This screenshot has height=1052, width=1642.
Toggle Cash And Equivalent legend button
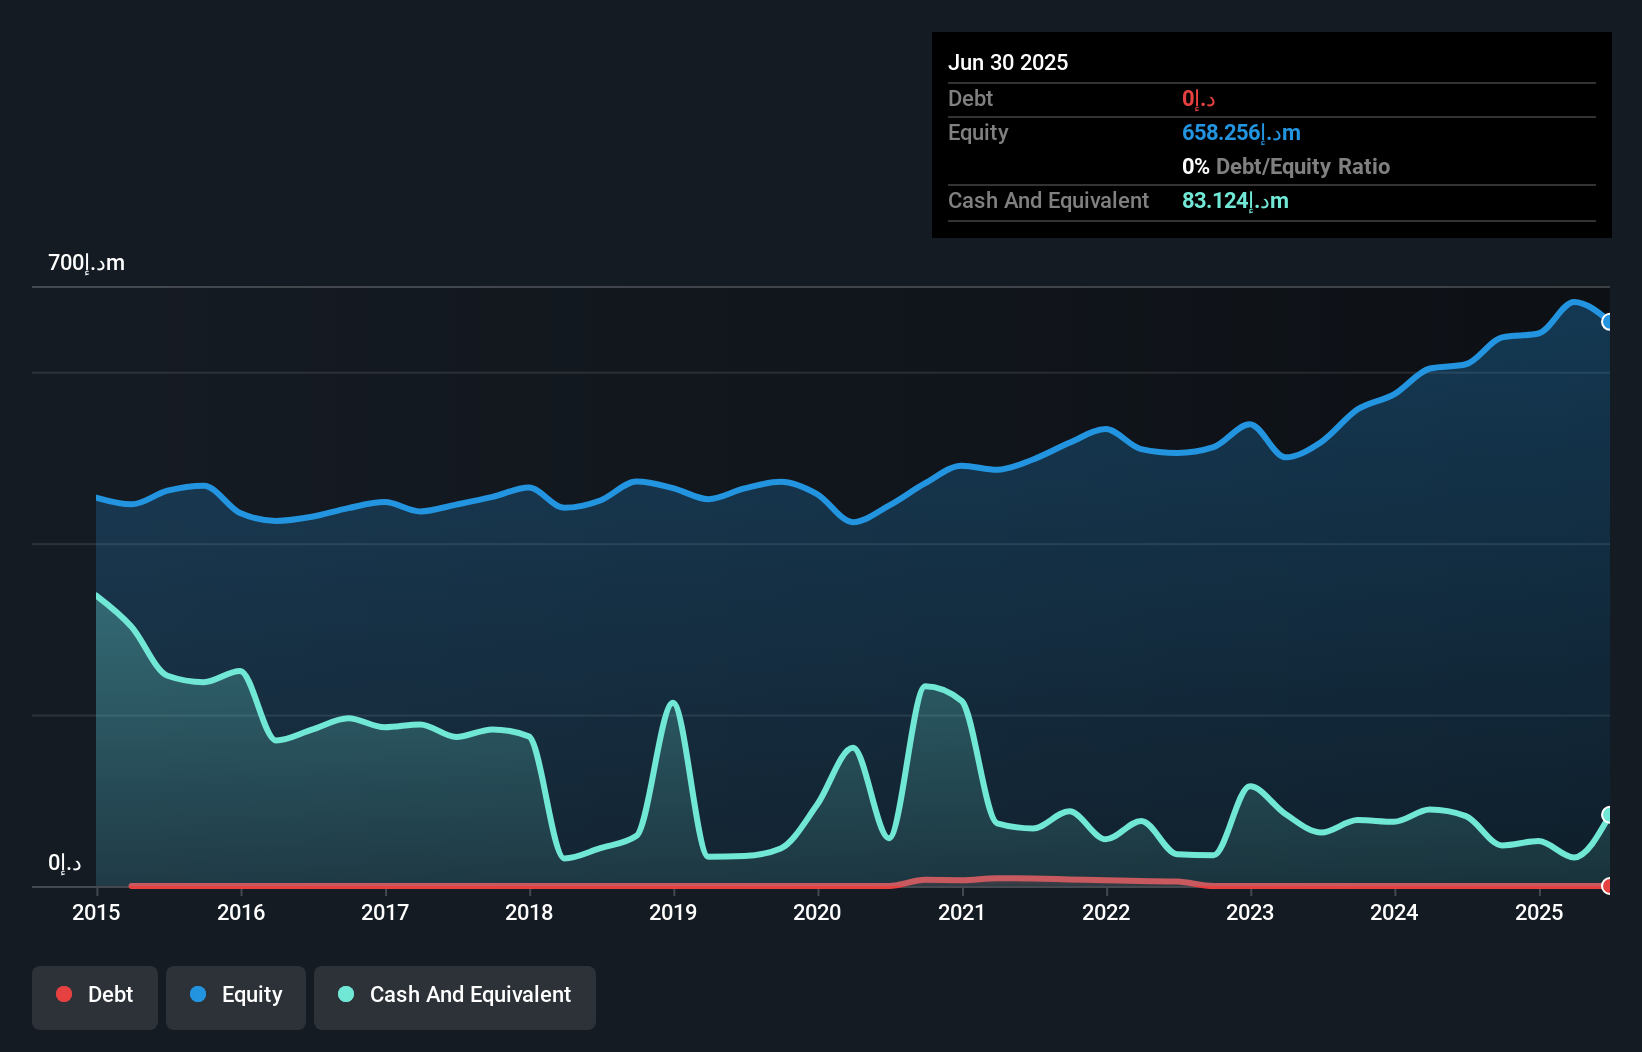pyautogui.click(x=455, y=996)
